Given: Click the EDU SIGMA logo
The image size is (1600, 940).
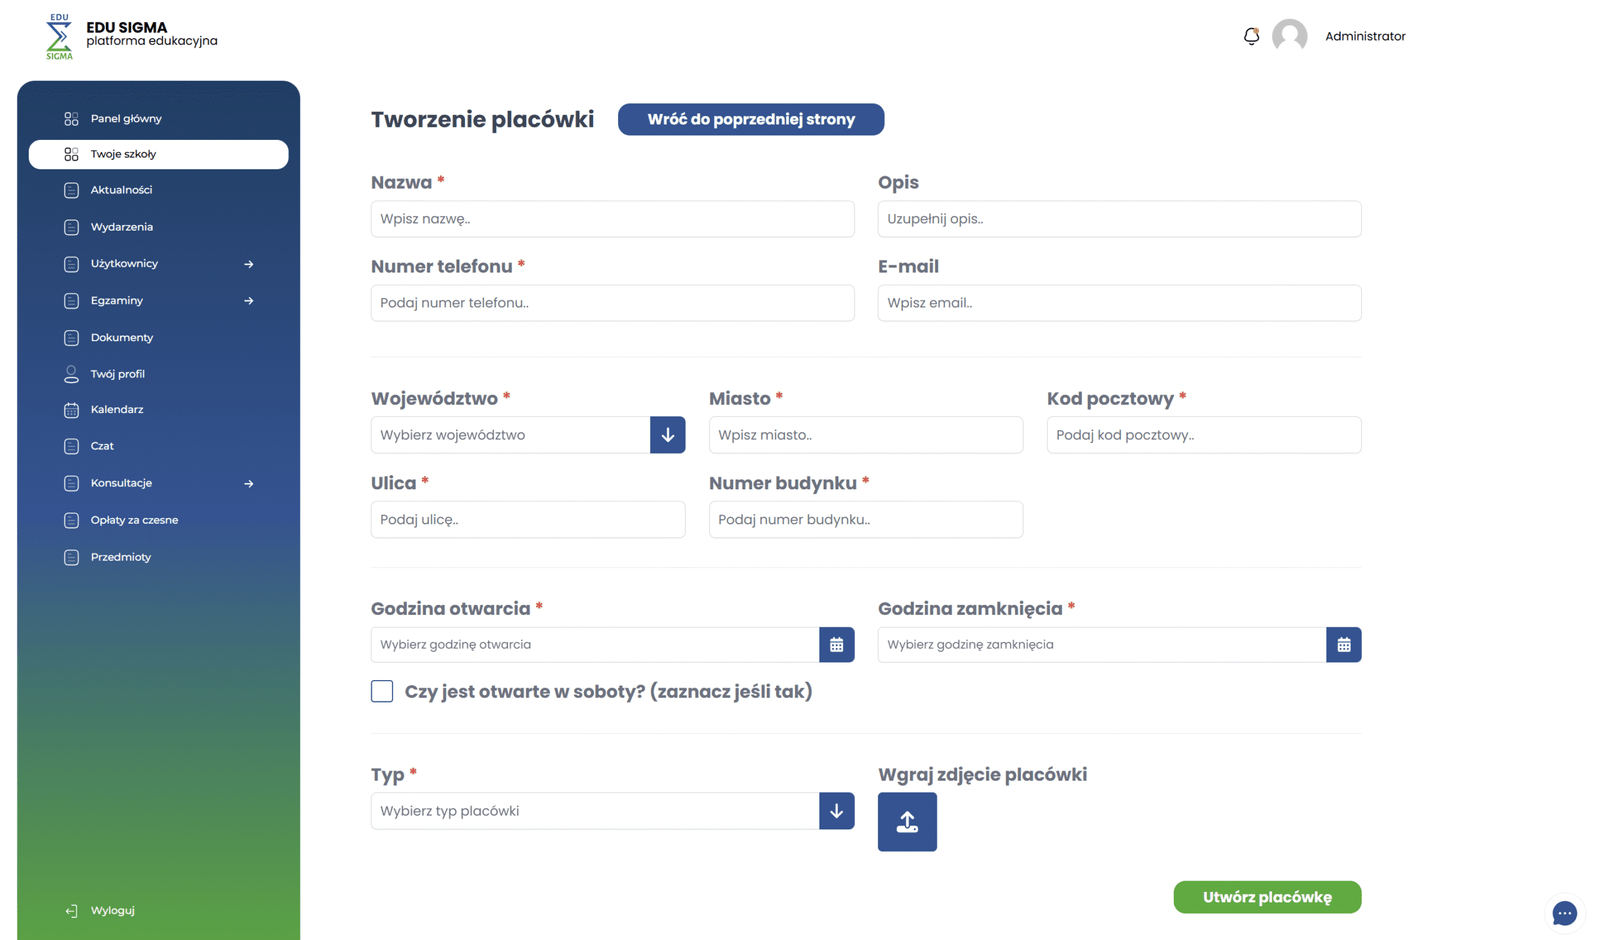Looking at the screenshot, I should pos(60,37).
